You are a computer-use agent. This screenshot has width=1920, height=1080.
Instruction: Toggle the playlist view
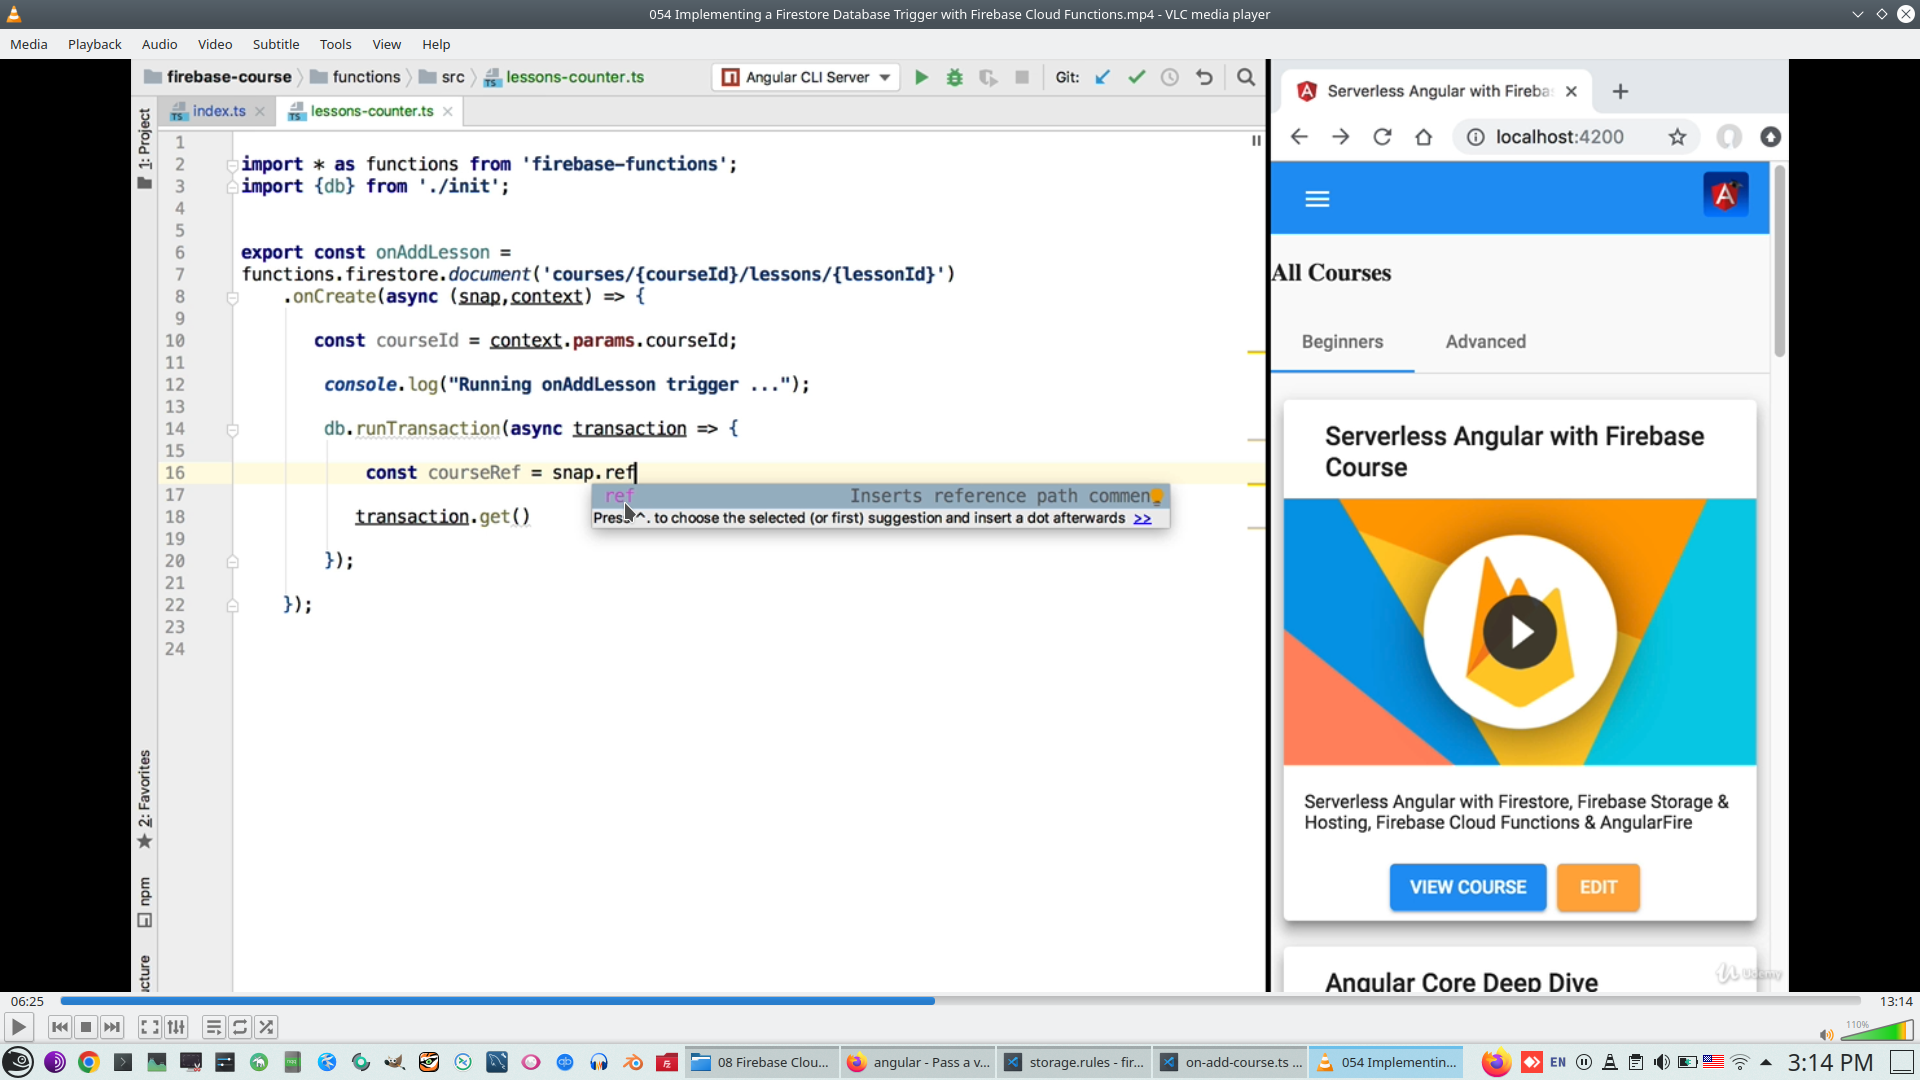[213, 1027]
